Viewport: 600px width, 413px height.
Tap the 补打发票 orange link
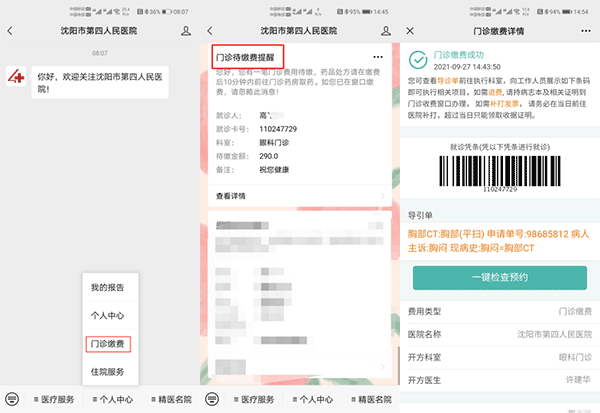[x=504, y=104]
